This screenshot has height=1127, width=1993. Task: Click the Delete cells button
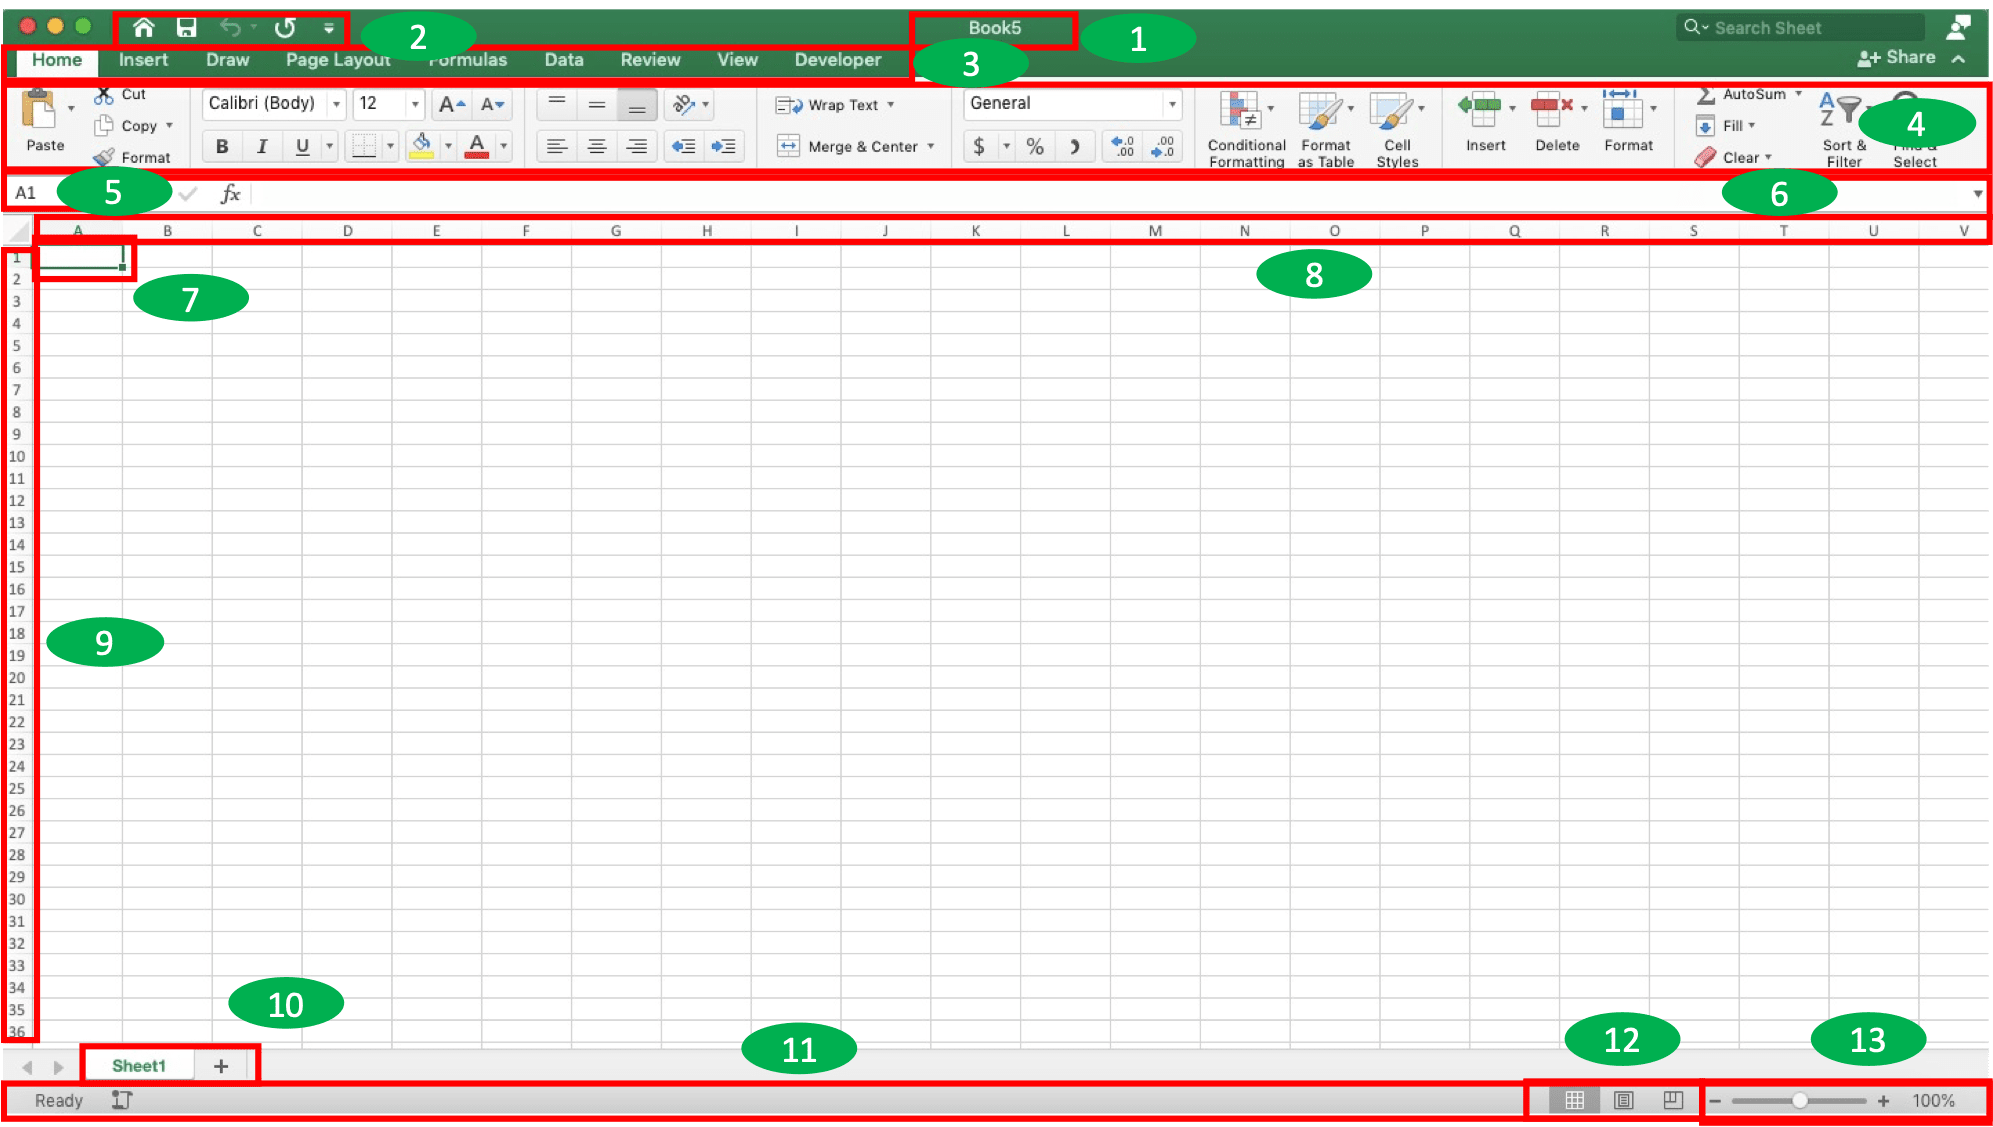pos(1557,122)
